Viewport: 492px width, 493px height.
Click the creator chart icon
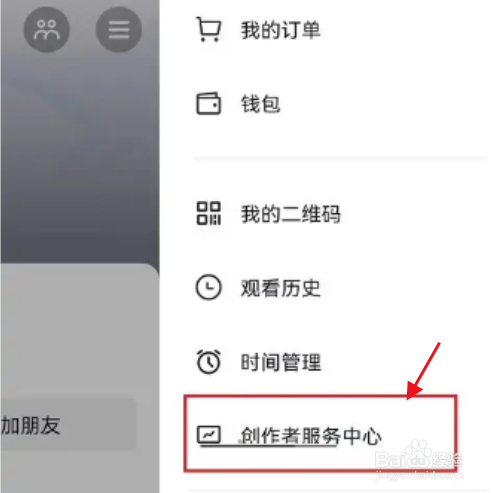tap(209, 434)
